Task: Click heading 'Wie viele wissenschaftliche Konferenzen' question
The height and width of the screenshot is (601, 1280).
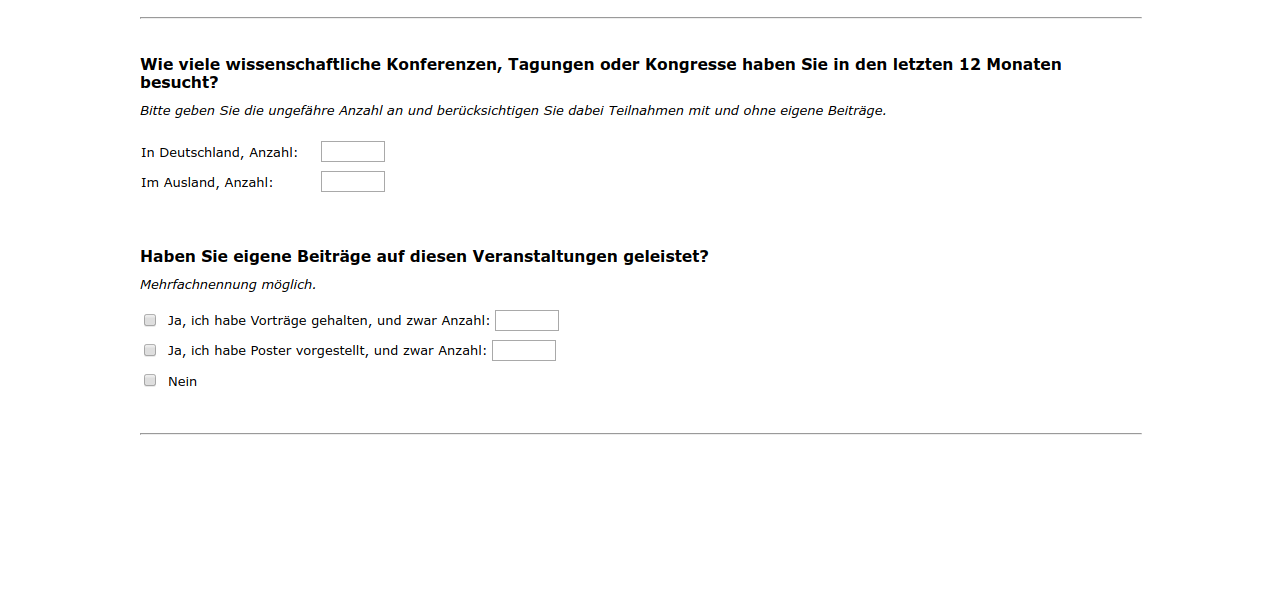Action: (601, 73)
